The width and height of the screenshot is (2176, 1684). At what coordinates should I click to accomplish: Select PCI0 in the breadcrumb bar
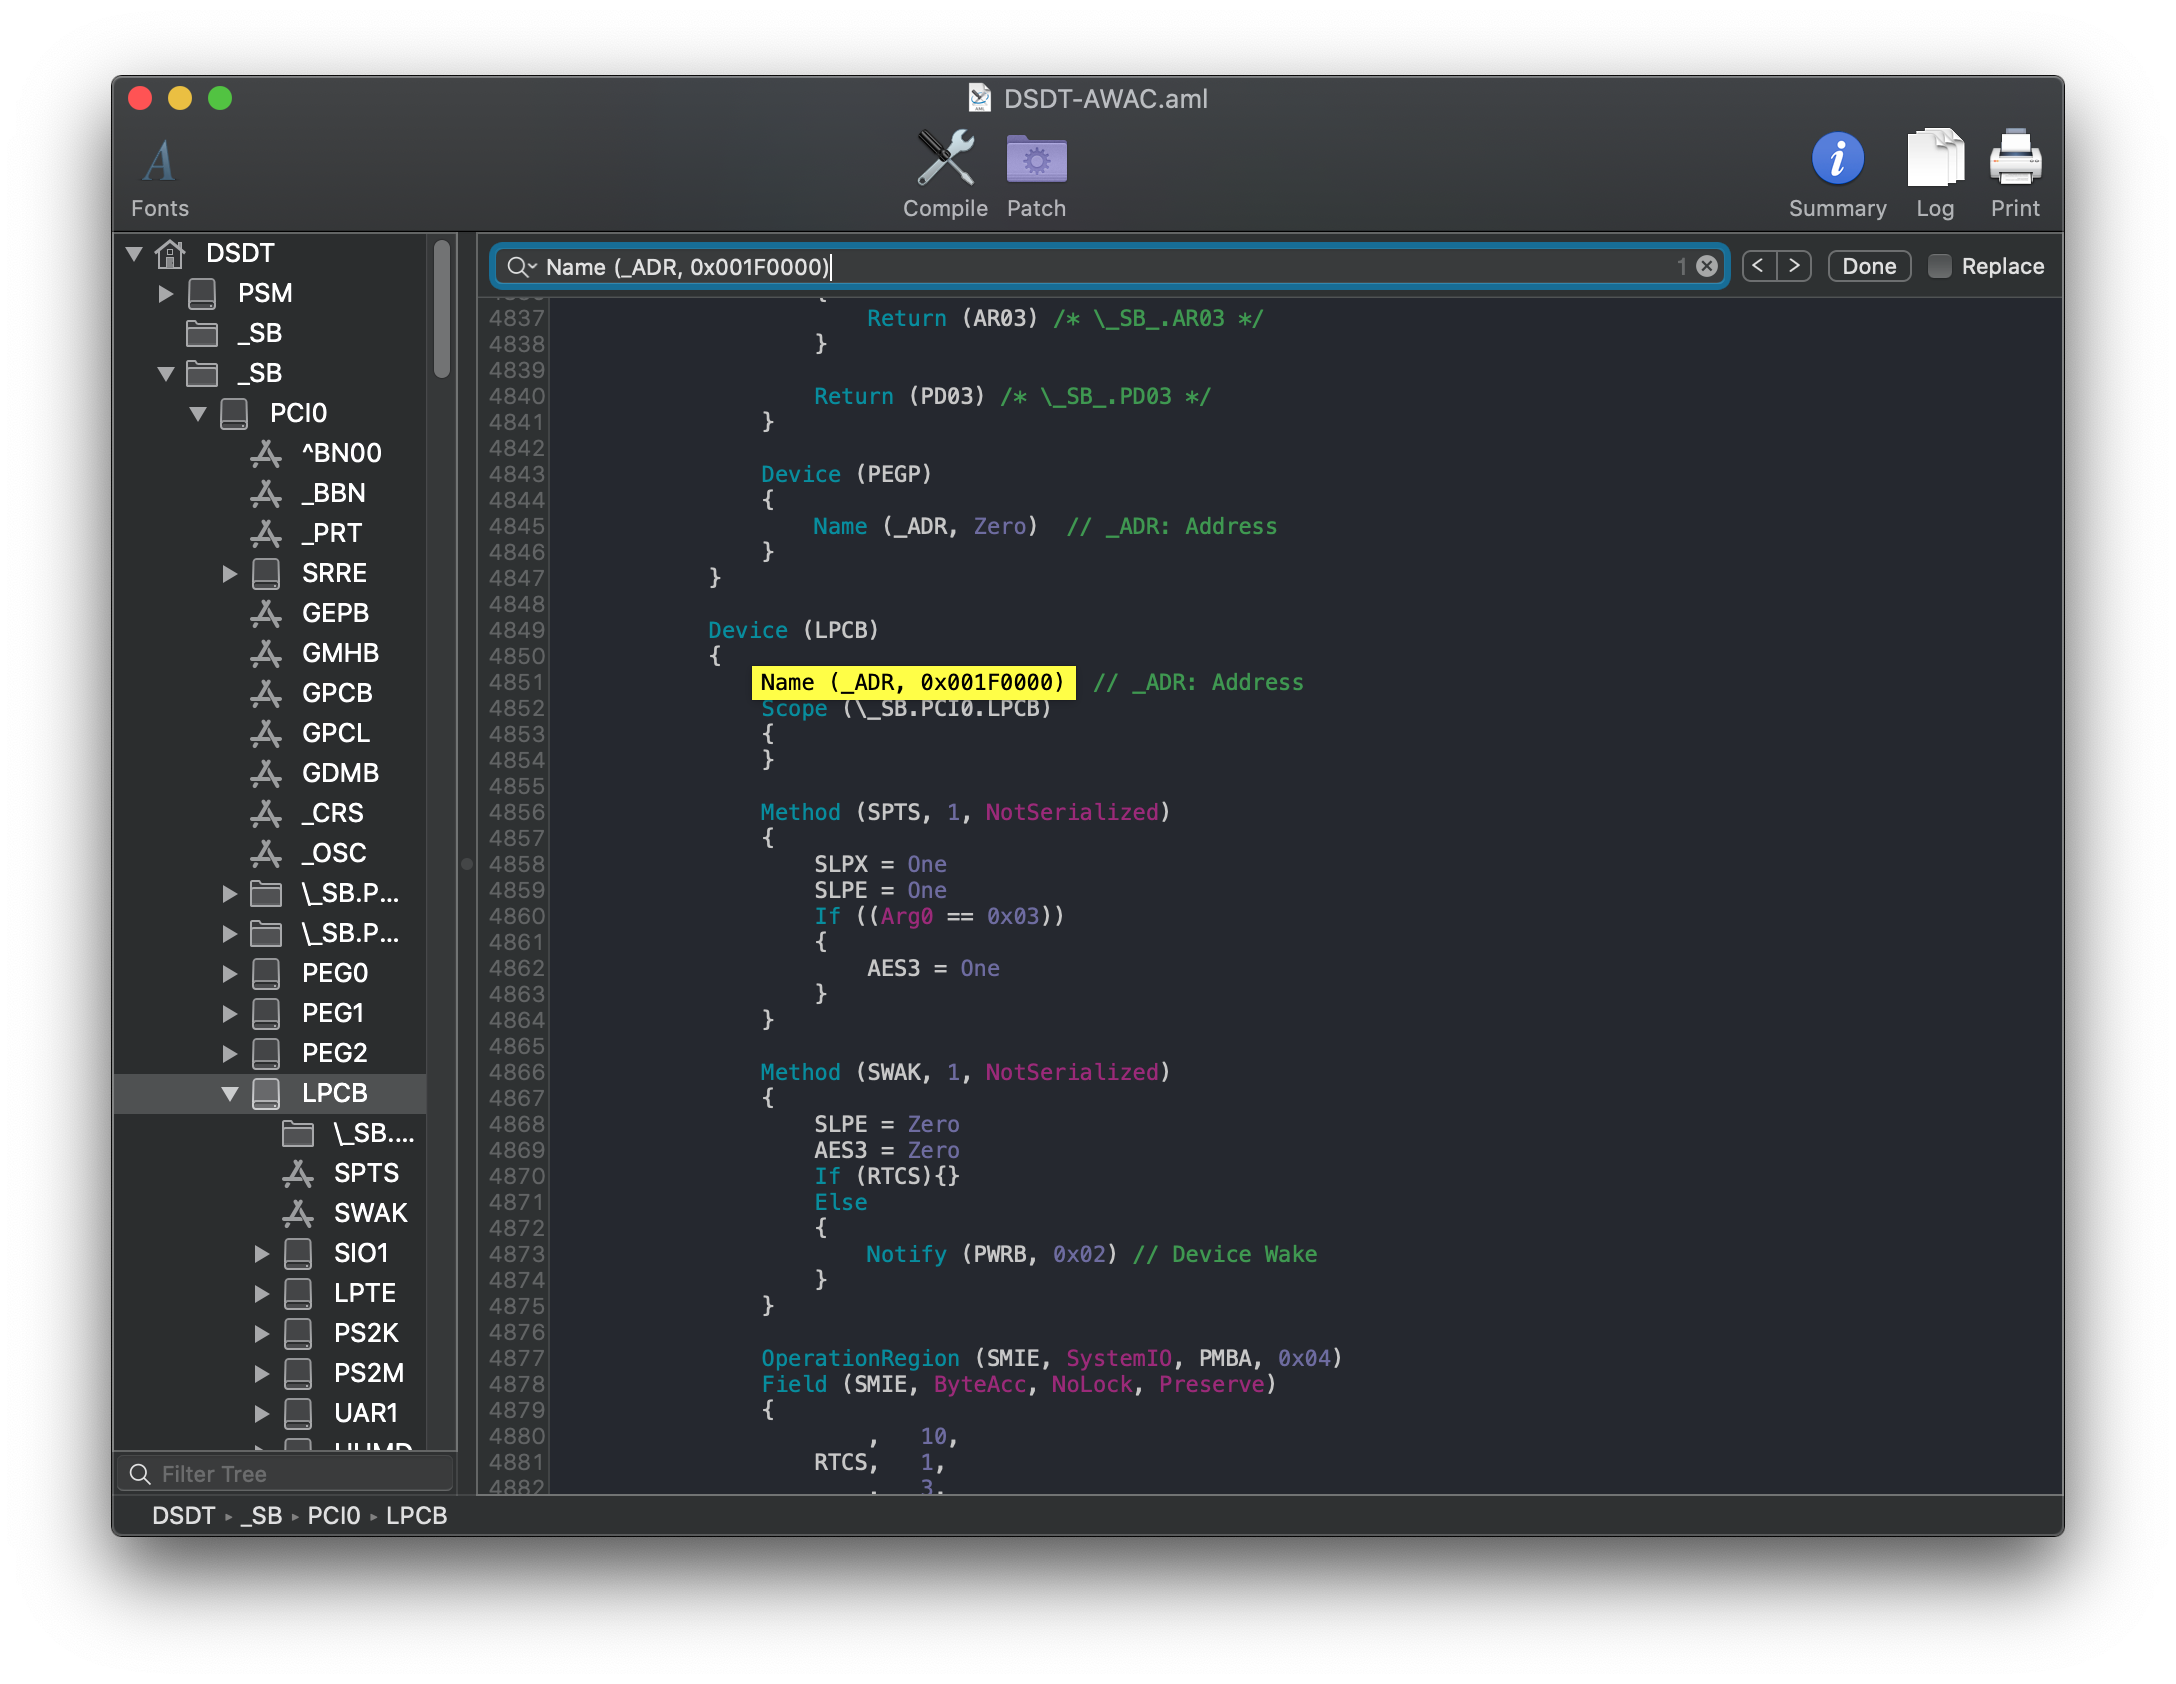click(334, 1516)
